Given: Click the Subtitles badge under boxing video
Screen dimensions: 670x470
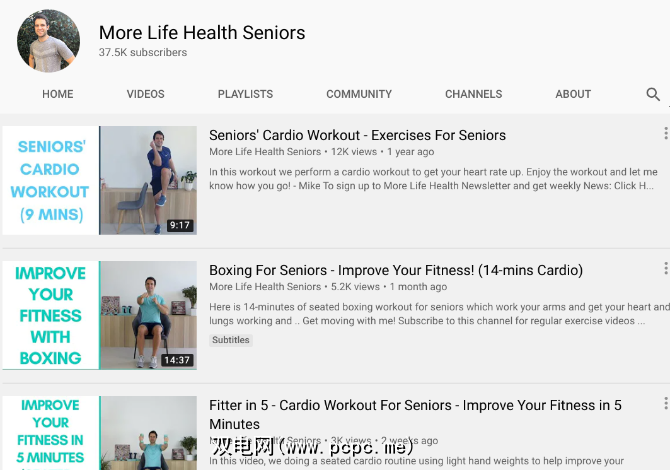Looking at the screenshot, I should (x=231, y=340).
